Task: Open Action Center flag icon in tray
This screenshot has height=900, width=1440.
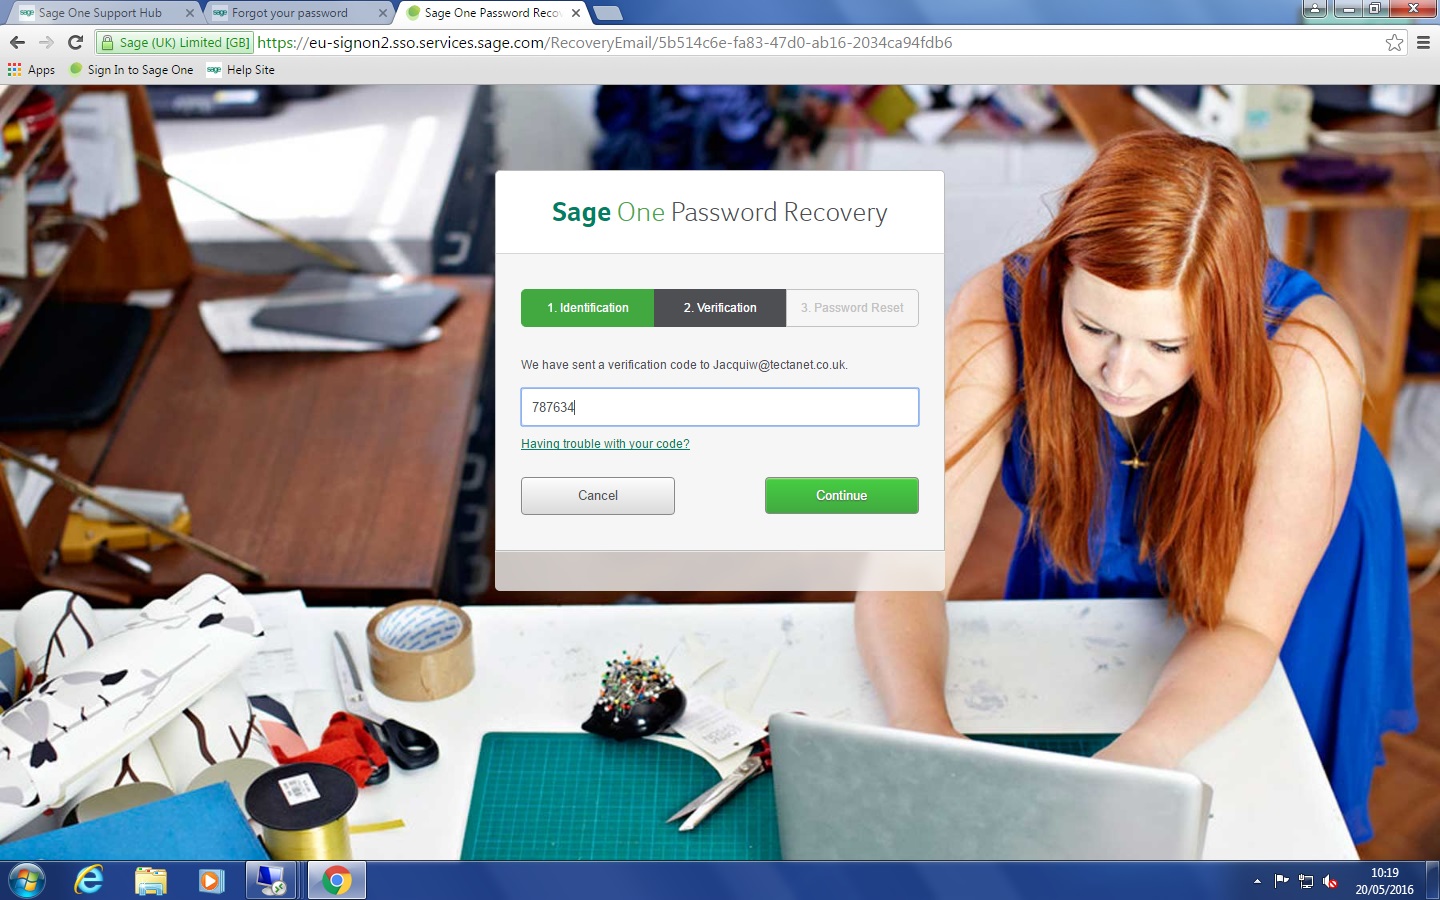Action: pos(1282,881)
